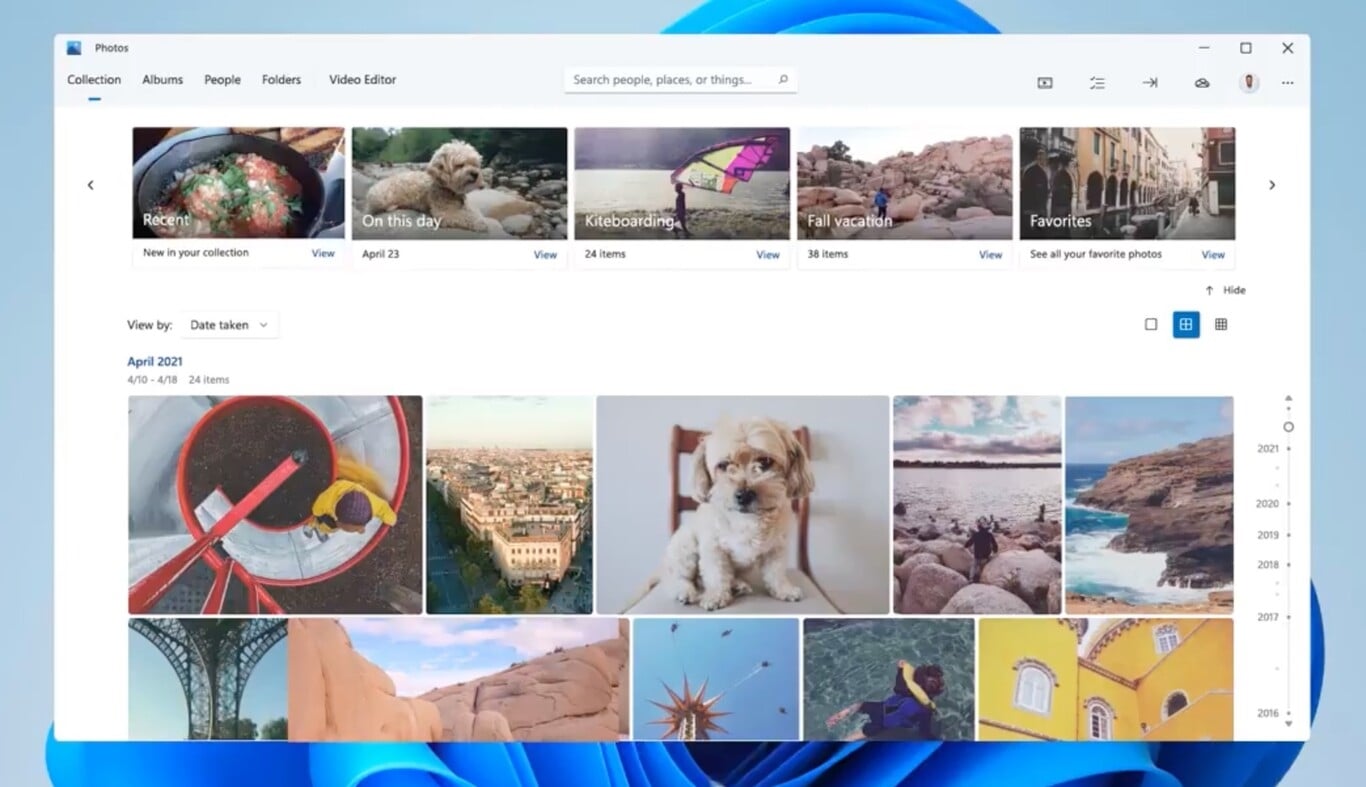Click the search people, places, things field

pos(681,80)
